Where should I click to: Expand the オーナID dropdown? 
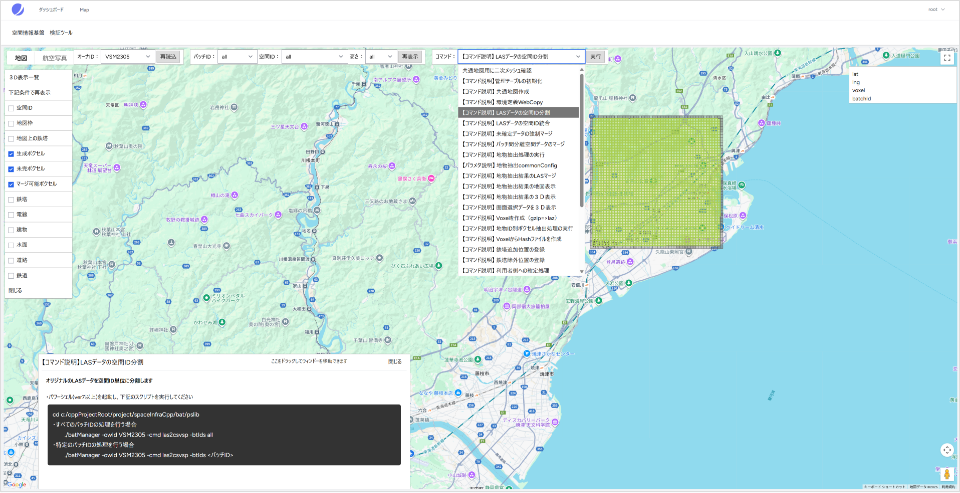pos(126,57)
